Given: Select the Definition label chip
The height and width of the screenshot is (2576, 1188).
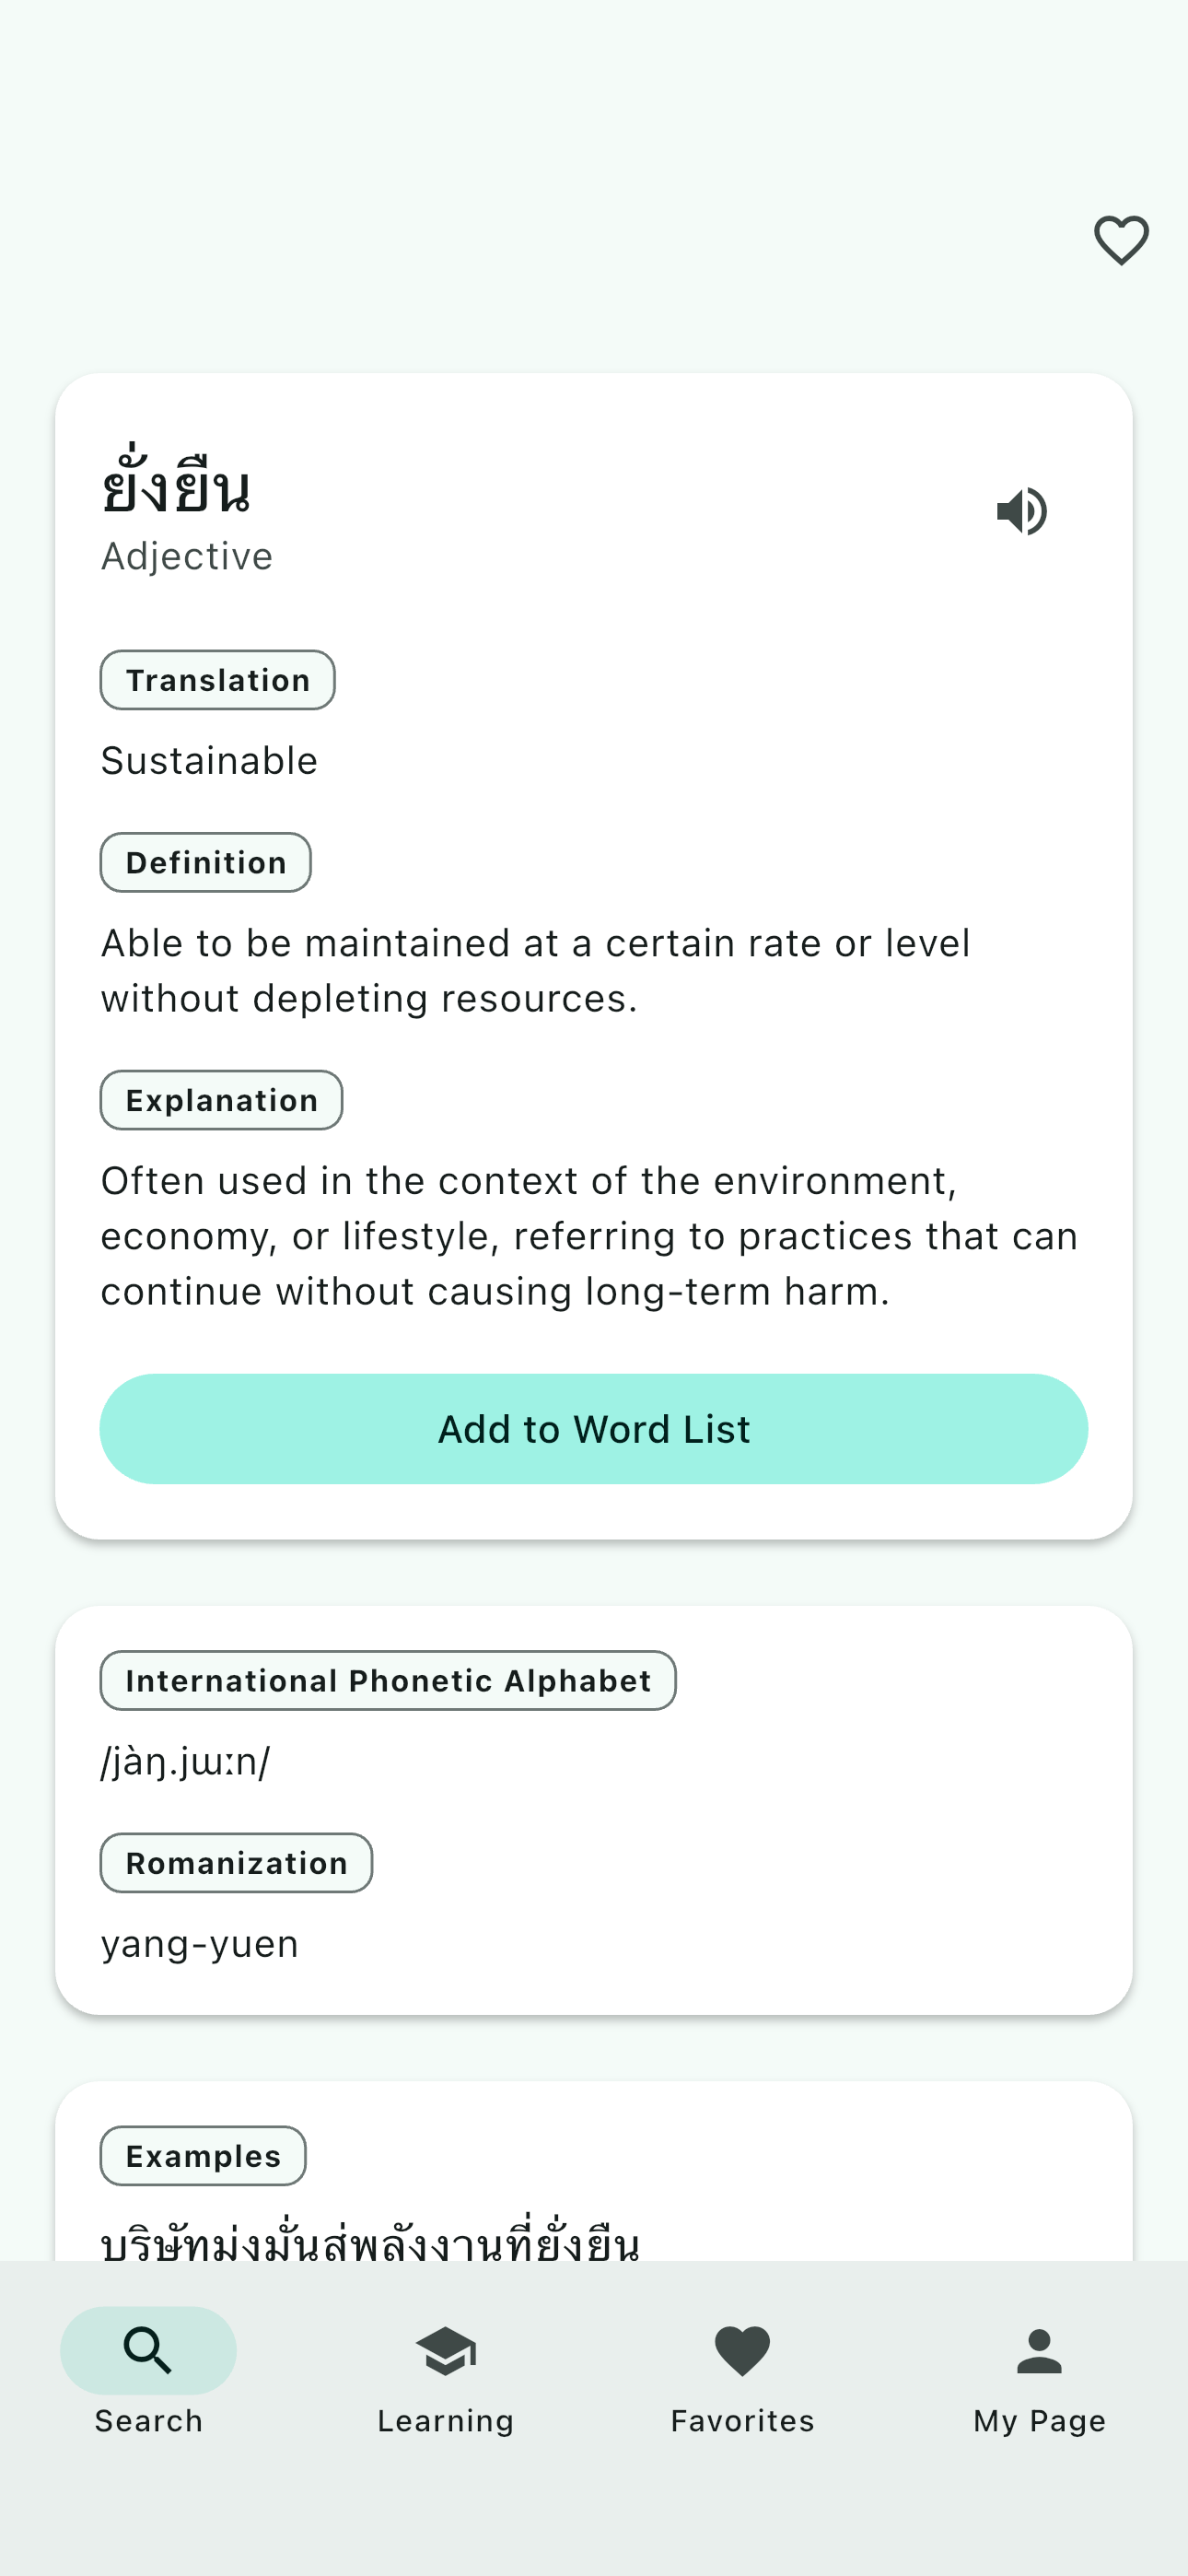Looking at the screenshot, I should [205, 862].
